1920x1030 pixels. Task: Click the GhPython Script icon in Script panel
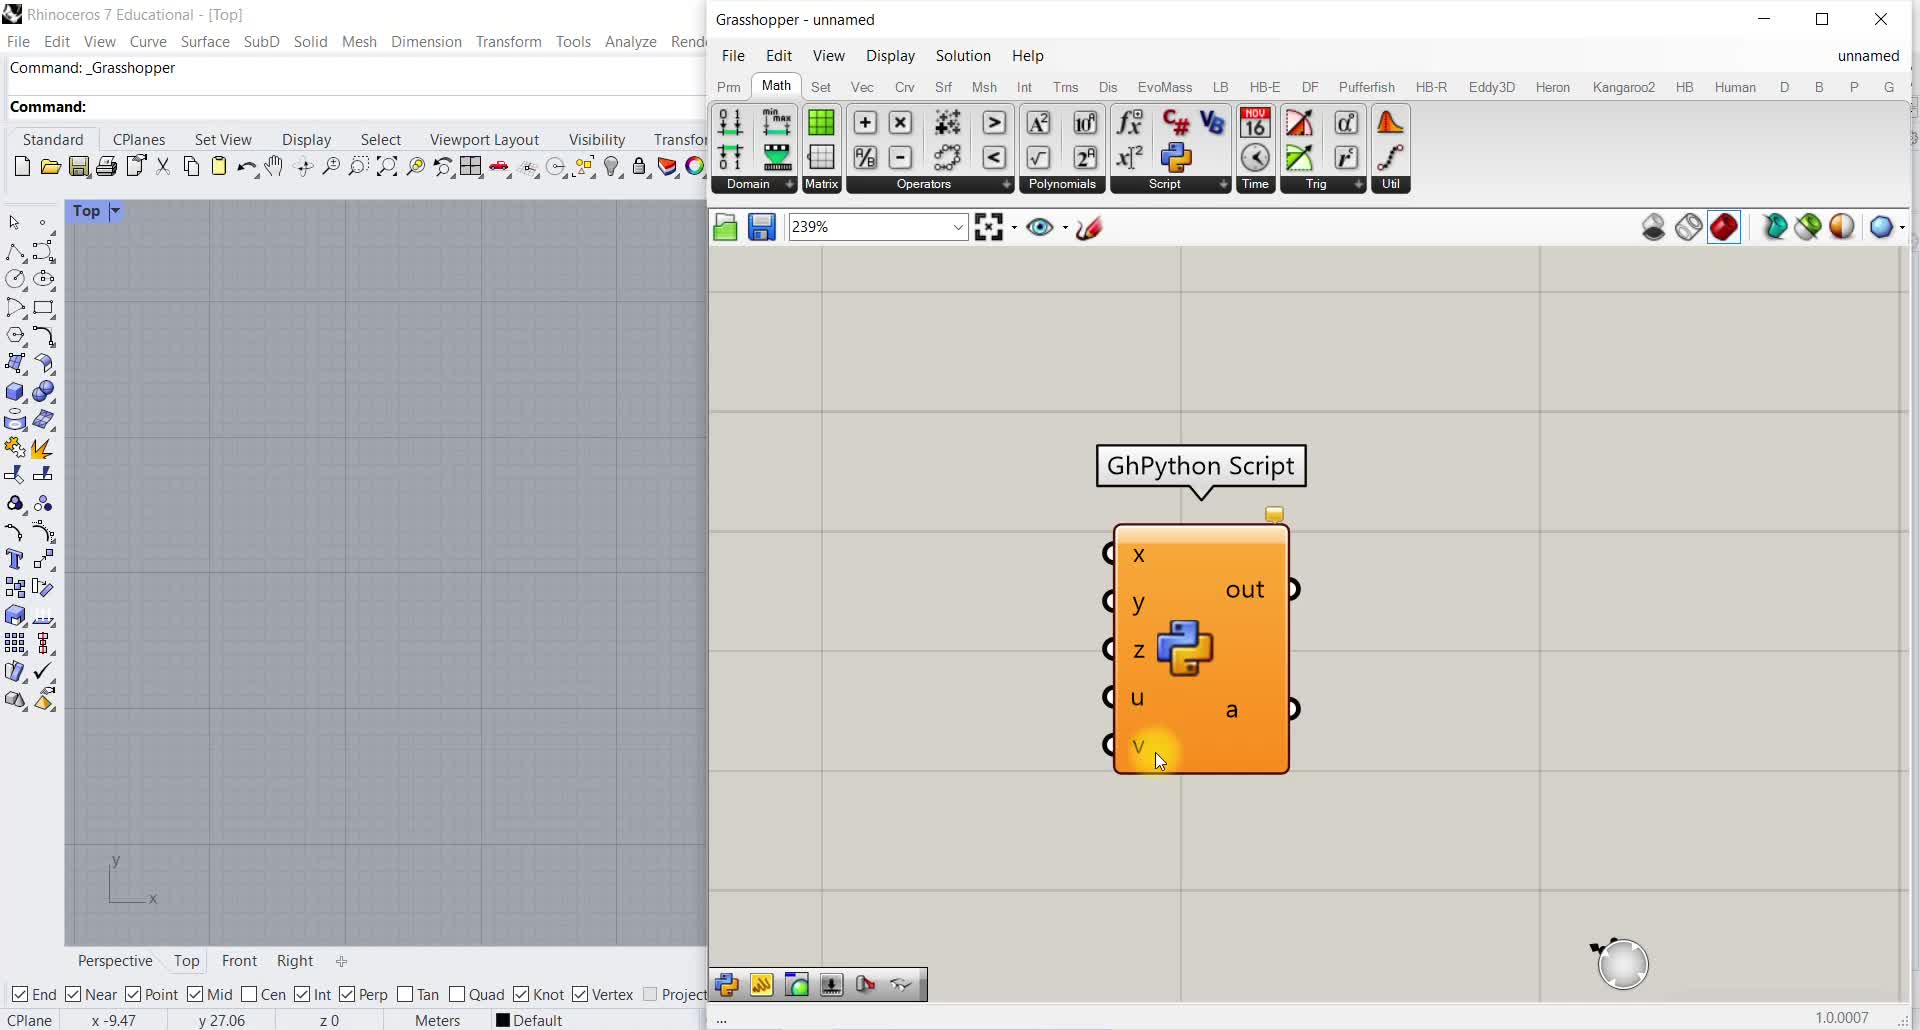pos(1176,157)
